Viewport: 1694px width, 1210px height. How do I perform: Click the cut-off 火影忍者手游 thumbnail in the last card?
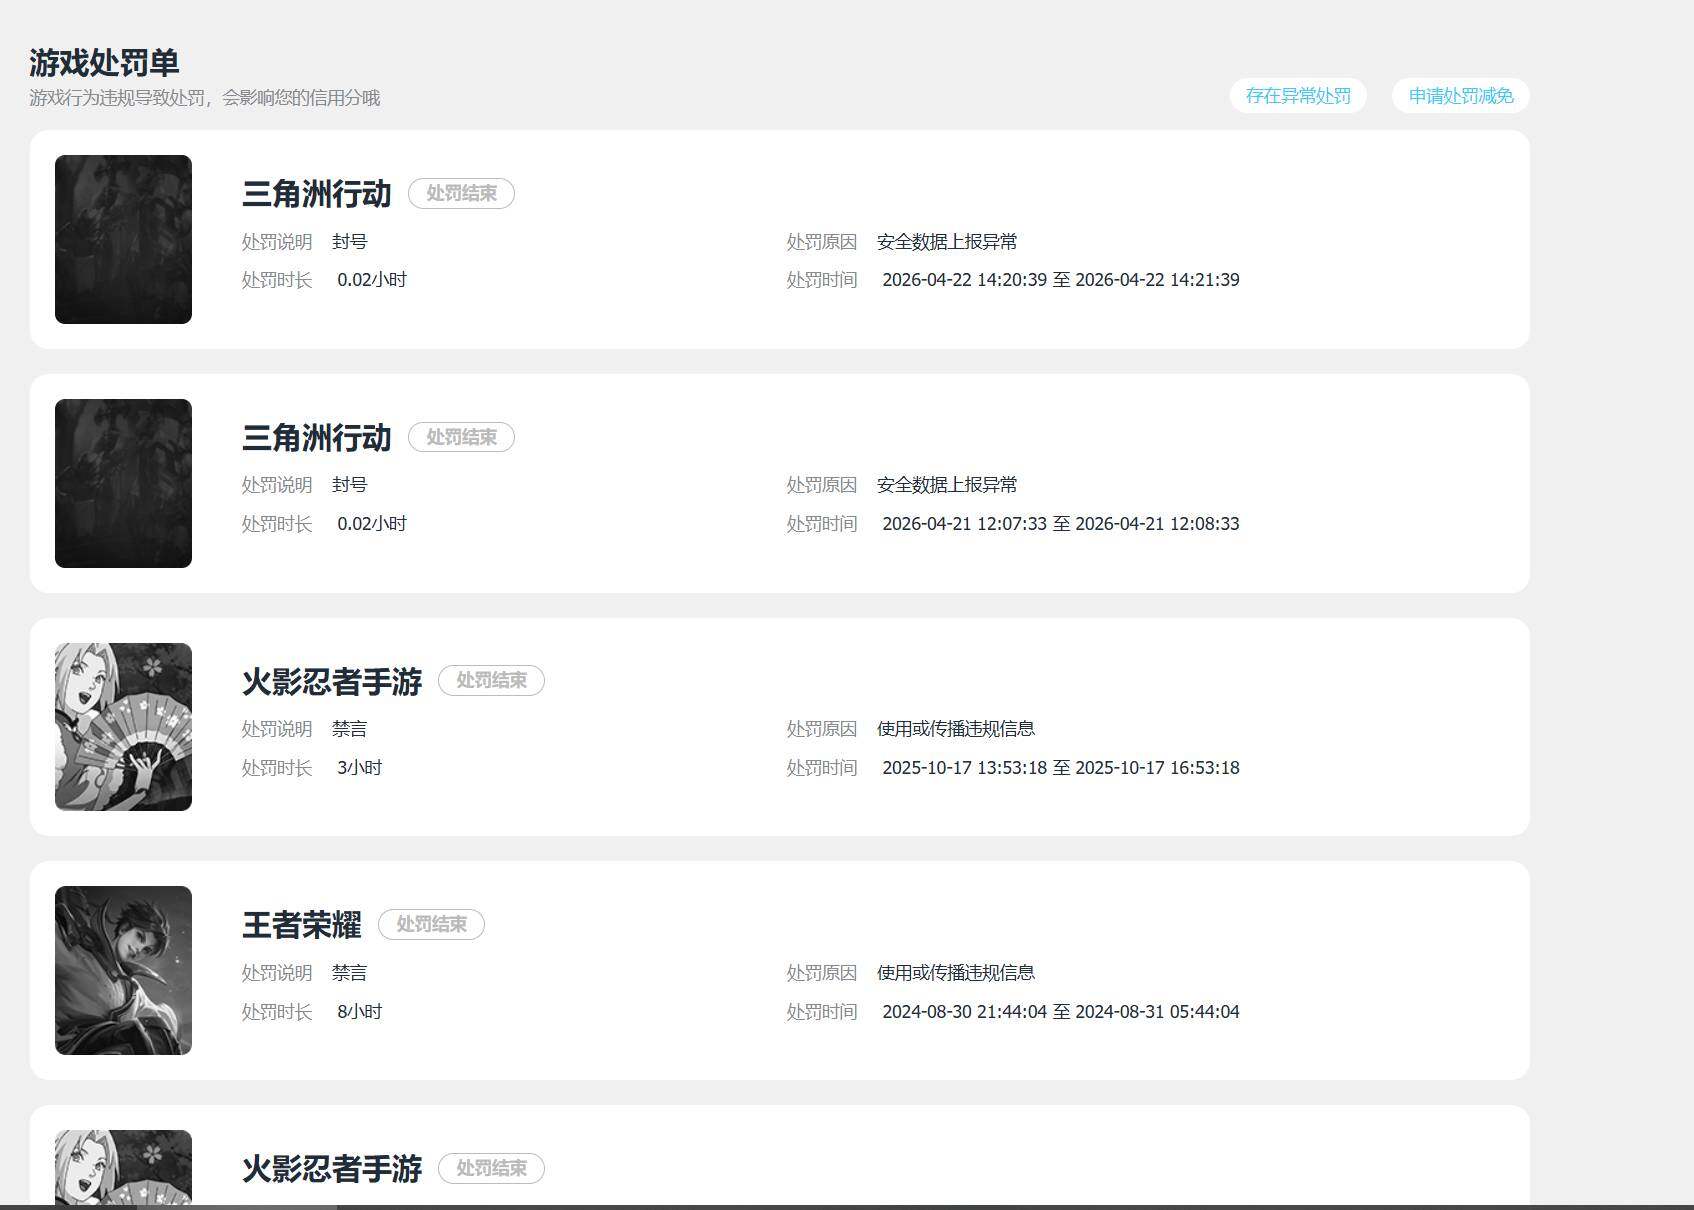click(123, 1167)
